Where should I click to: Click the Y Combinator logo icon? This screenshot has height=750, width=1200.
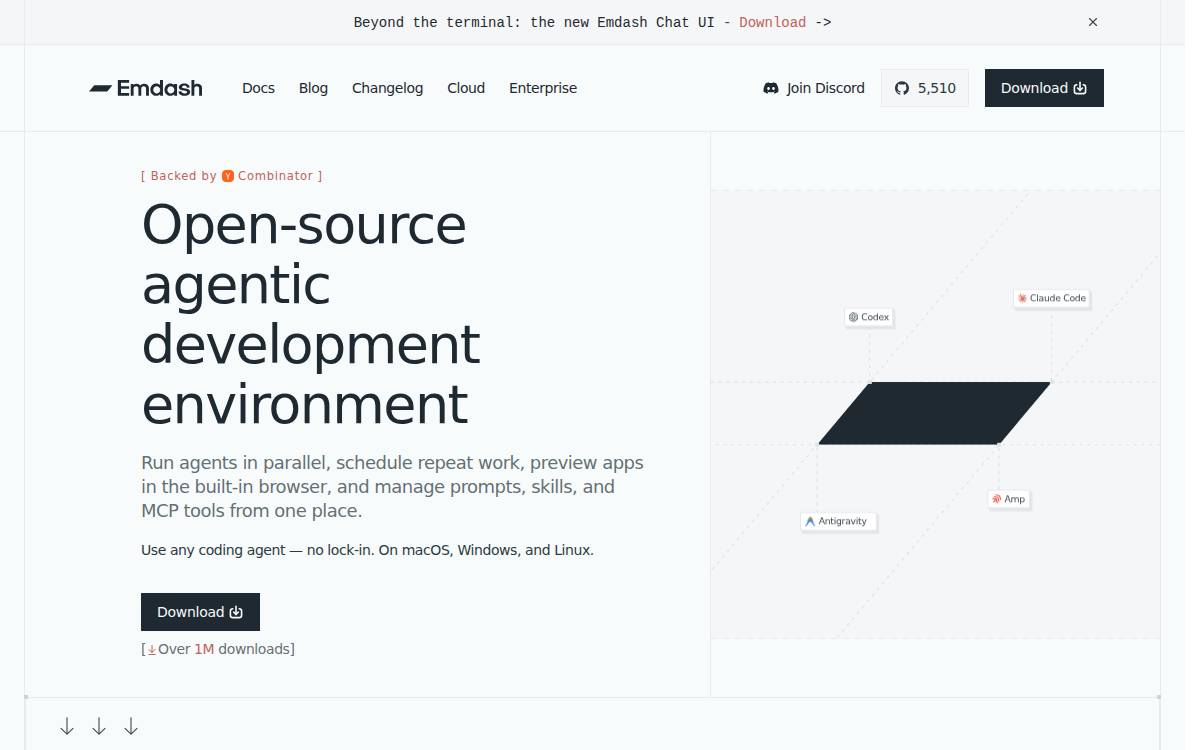click(228, 176)
